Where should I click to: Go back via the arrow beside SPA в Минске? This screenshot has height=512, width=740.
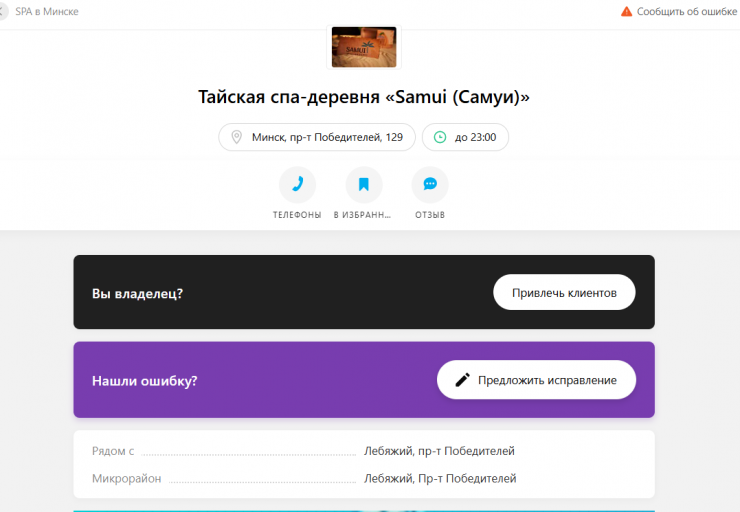tap(3, 11)
